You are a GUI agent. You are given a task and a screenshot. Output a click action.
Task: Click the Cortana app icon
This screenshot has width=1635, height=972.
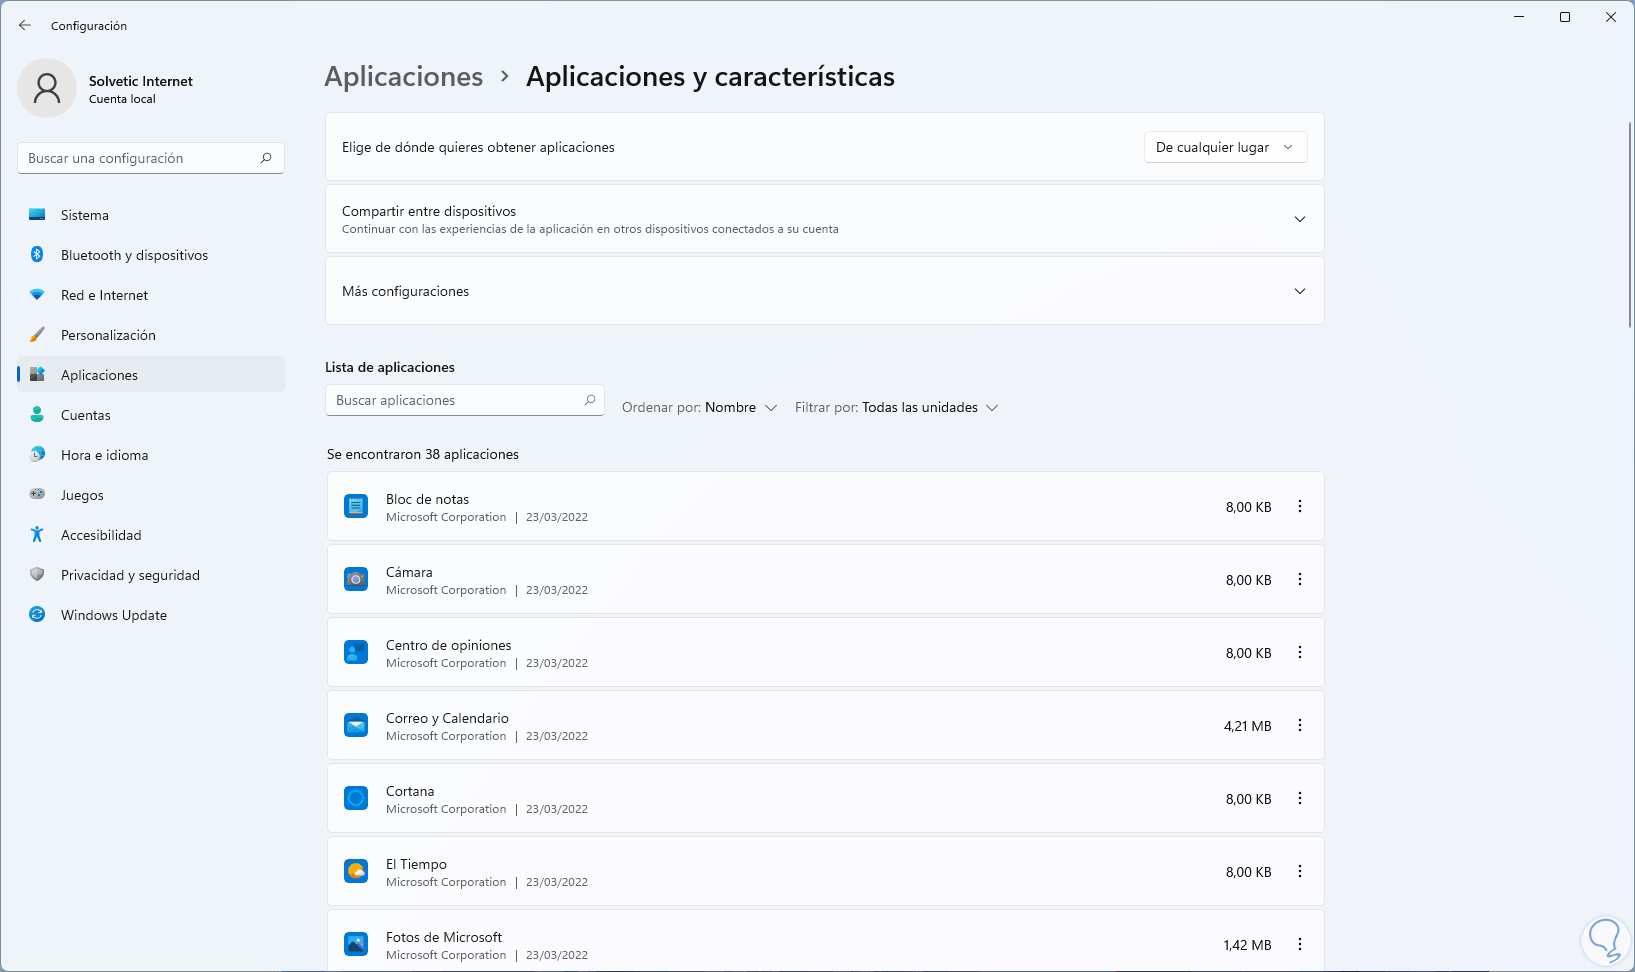[356, 798]
